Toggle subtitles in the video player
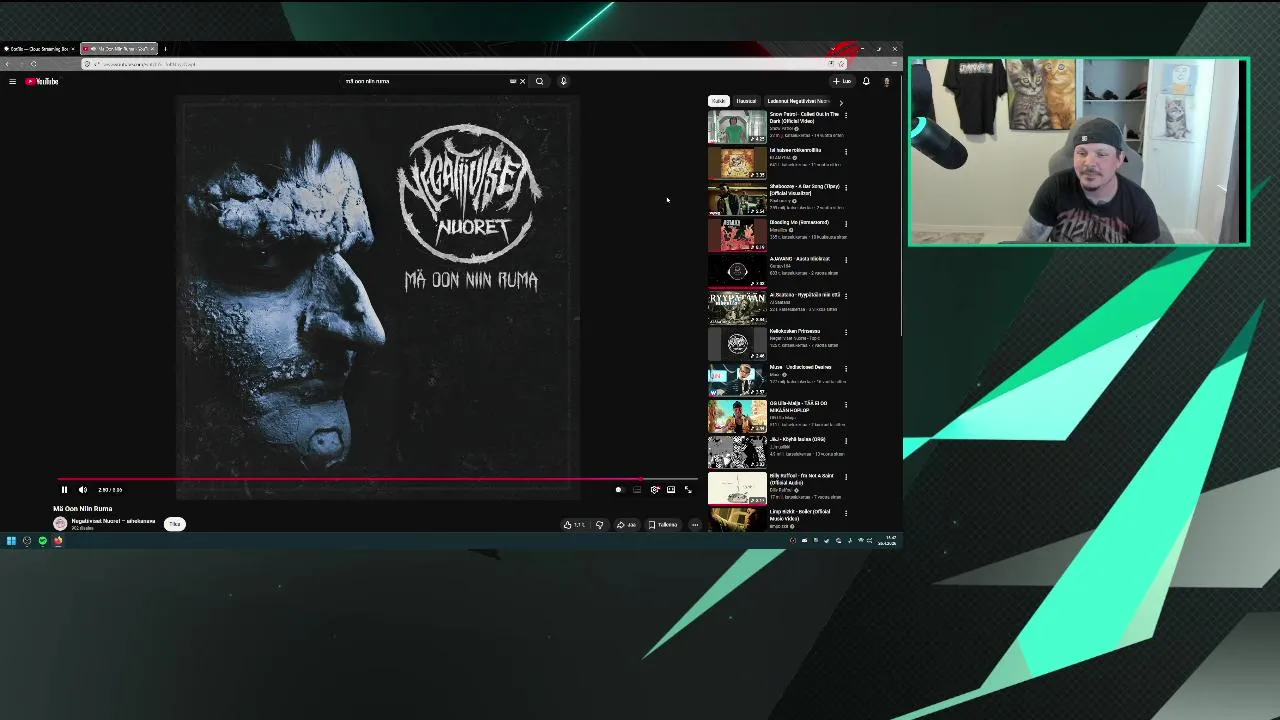 [x=637, y=490]
